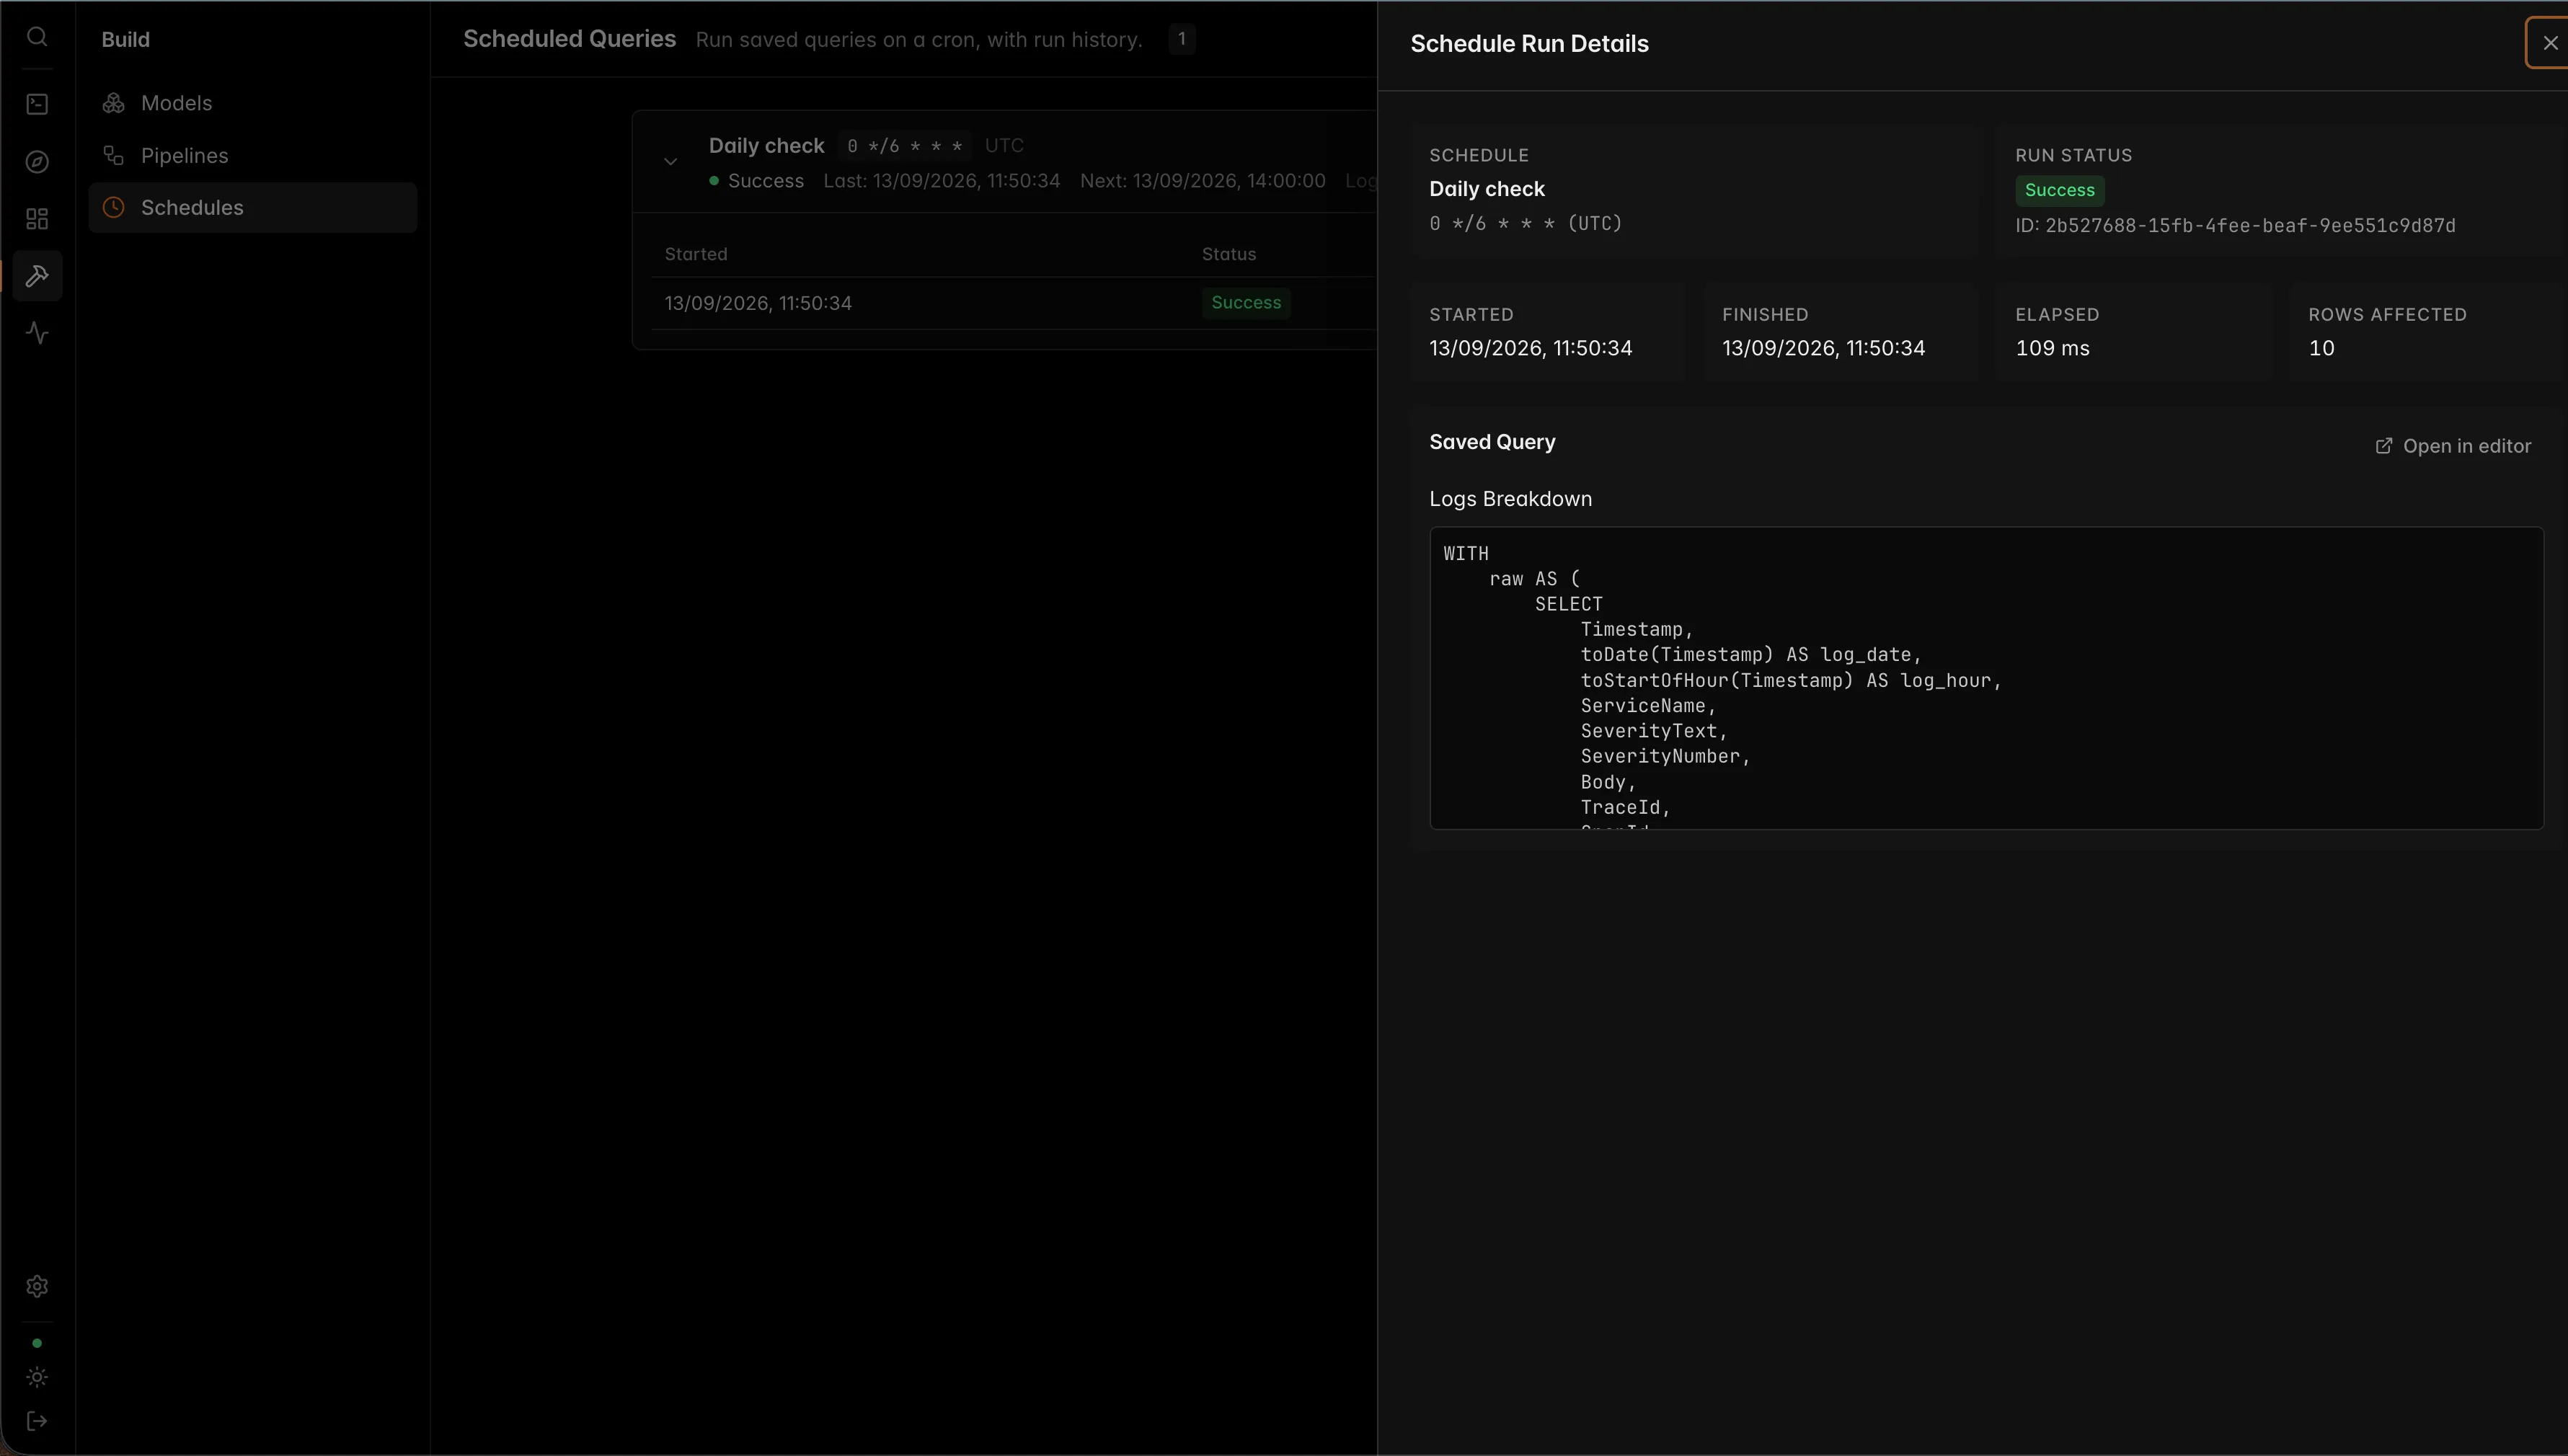Click the Started column header

coord(696,254)
